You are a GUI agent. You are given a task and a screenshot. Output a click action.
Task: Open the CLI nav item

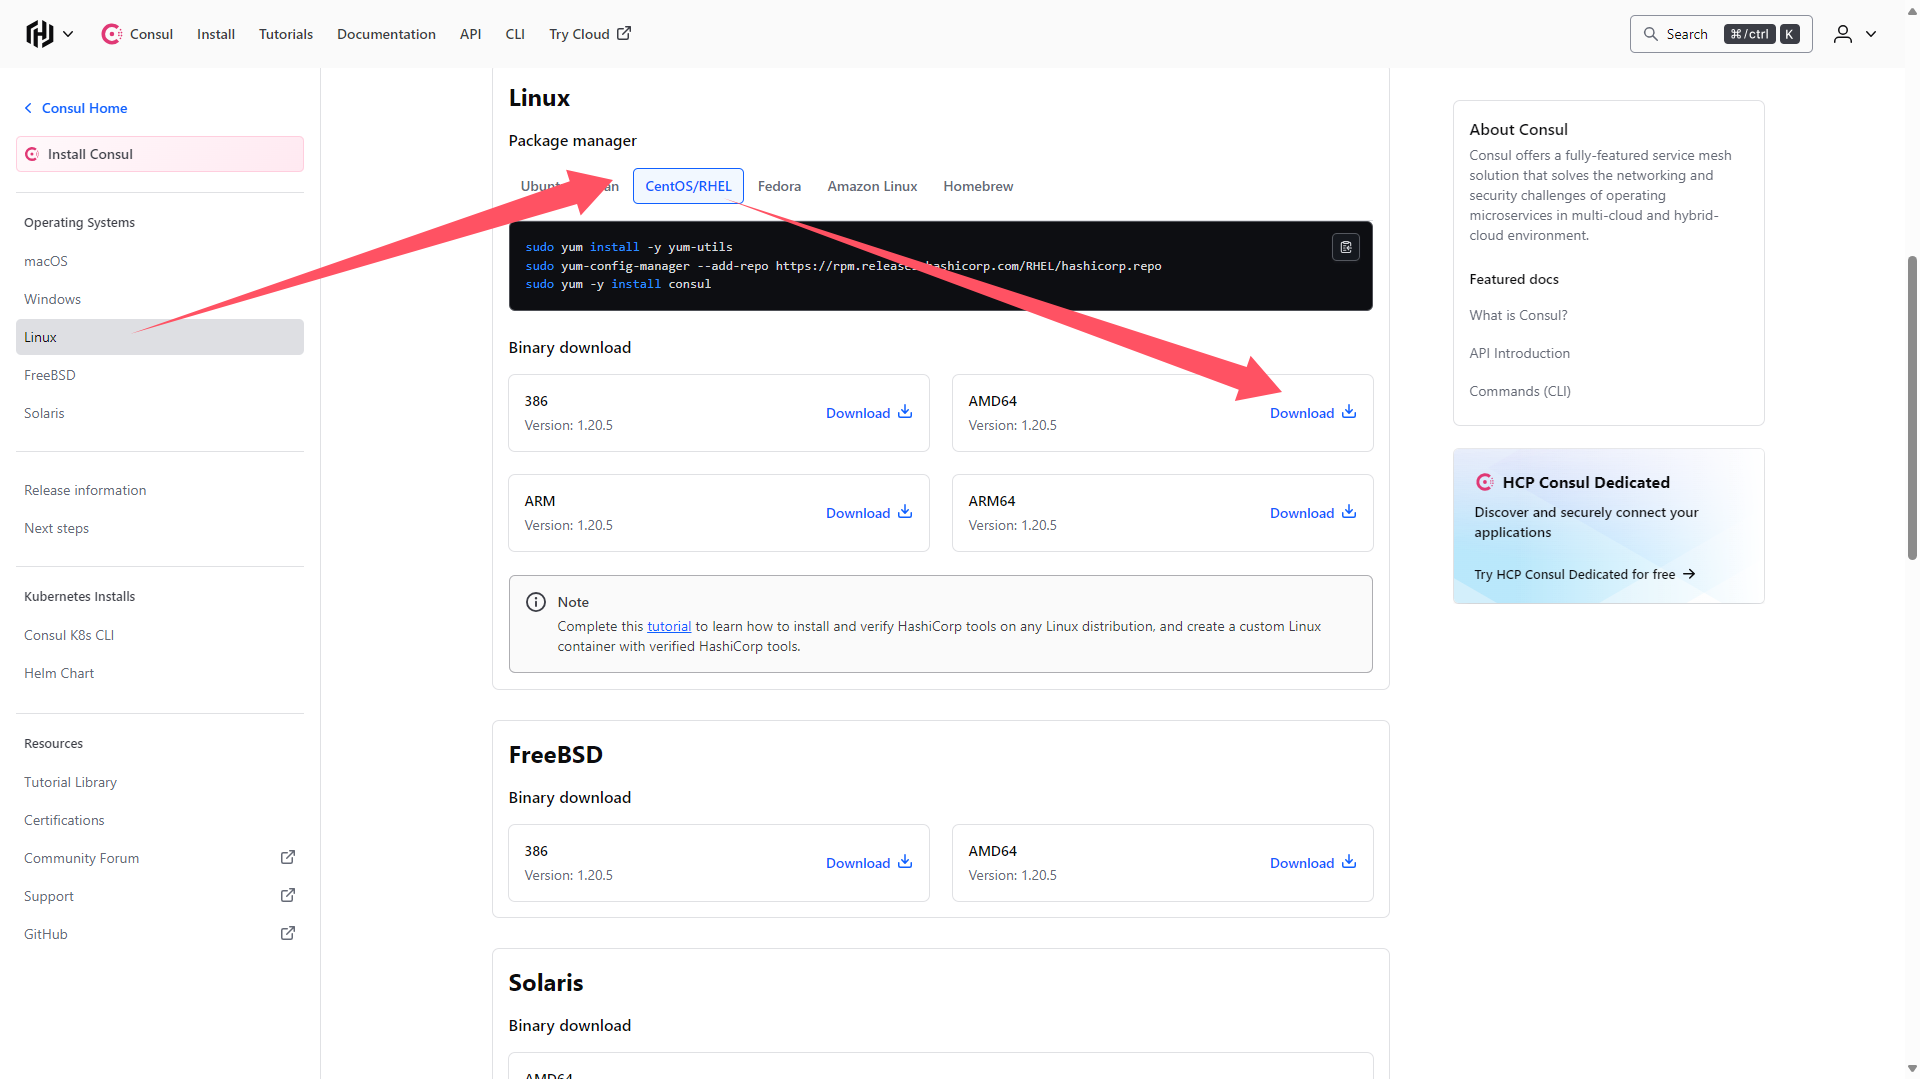coord(515,34)
